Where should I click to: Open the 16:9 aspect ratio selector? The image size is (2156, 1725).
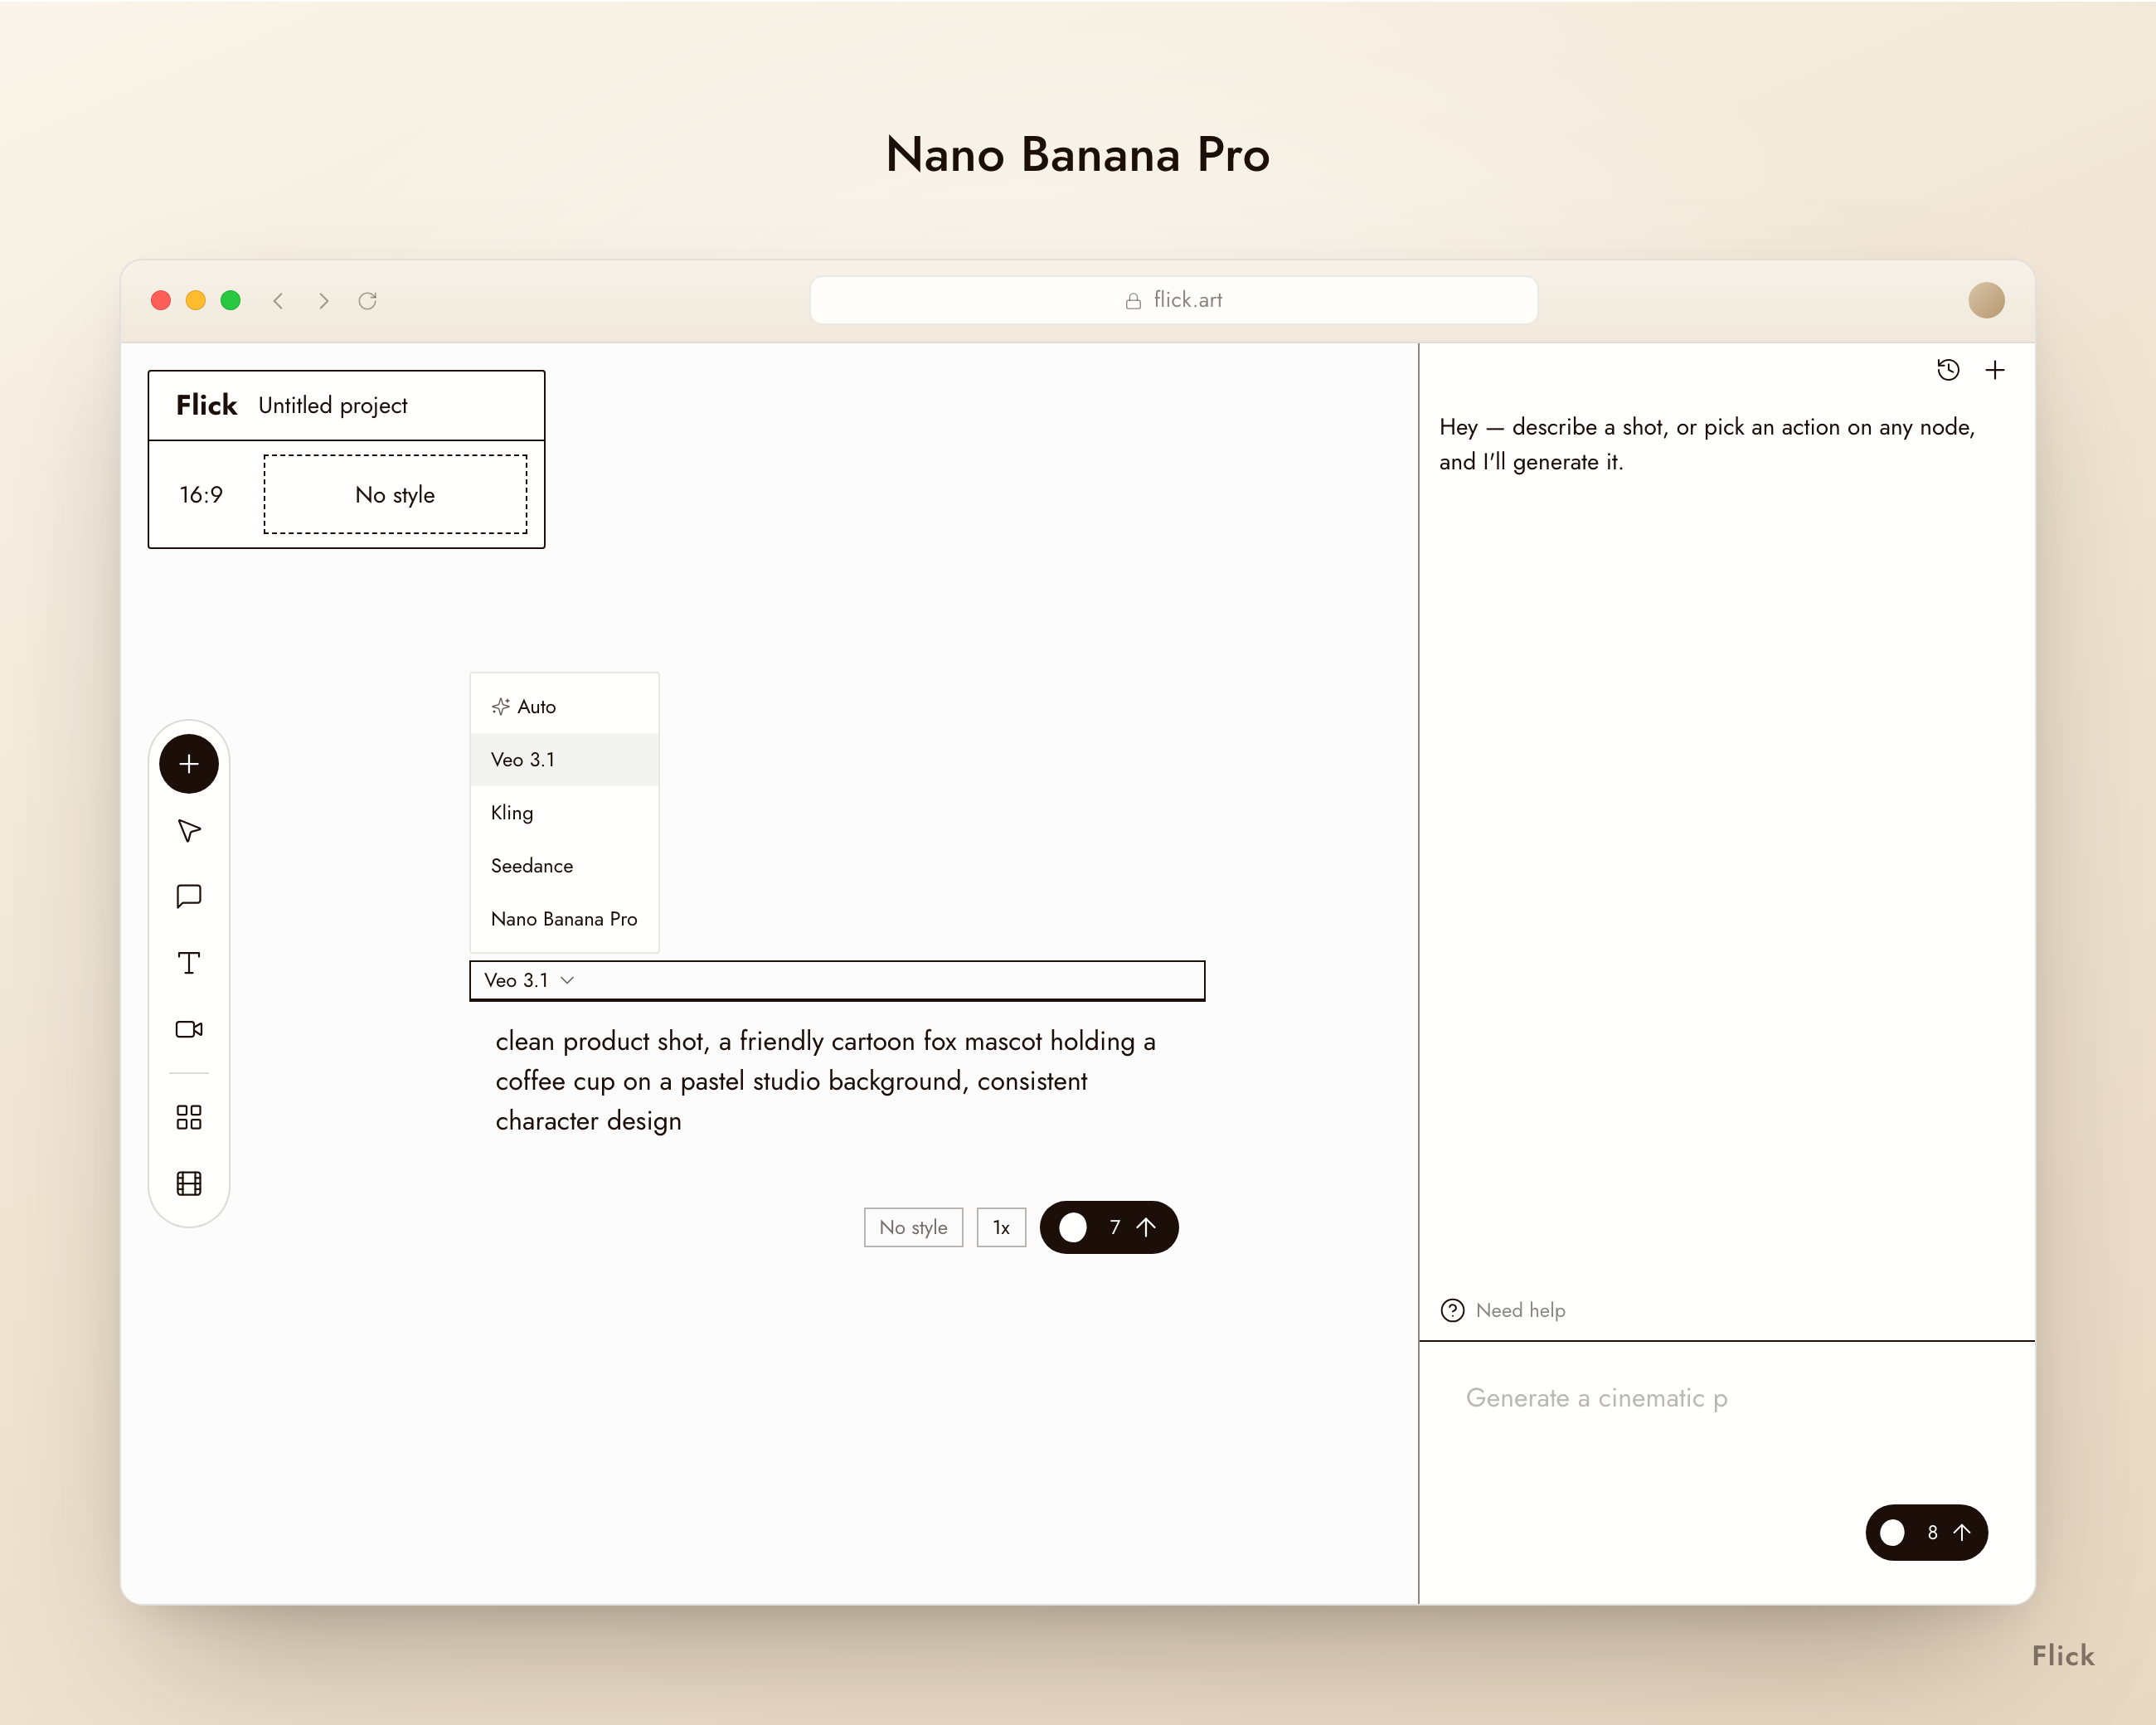click(201, 495)
